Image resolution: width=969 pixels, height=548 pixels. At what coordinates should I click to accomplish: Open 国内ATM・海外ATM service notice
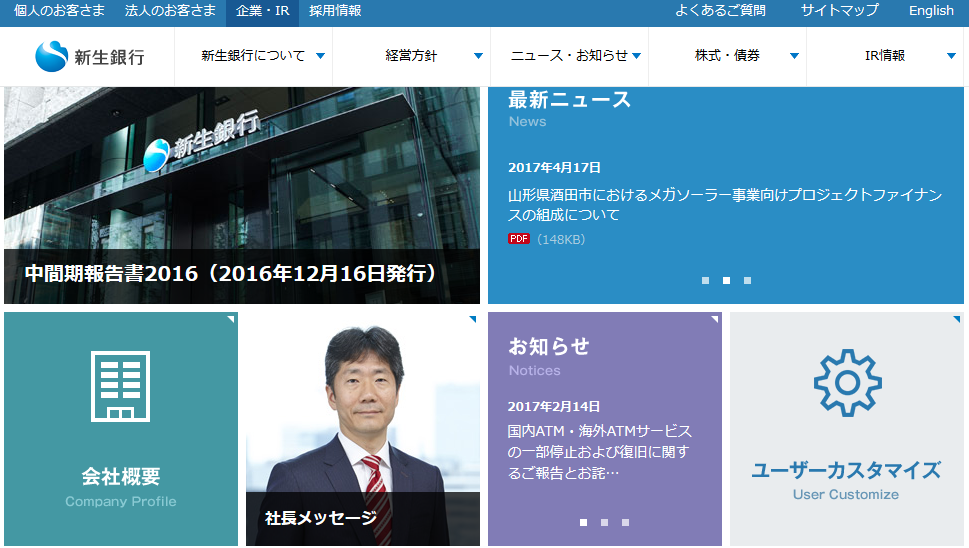(599, 452)
